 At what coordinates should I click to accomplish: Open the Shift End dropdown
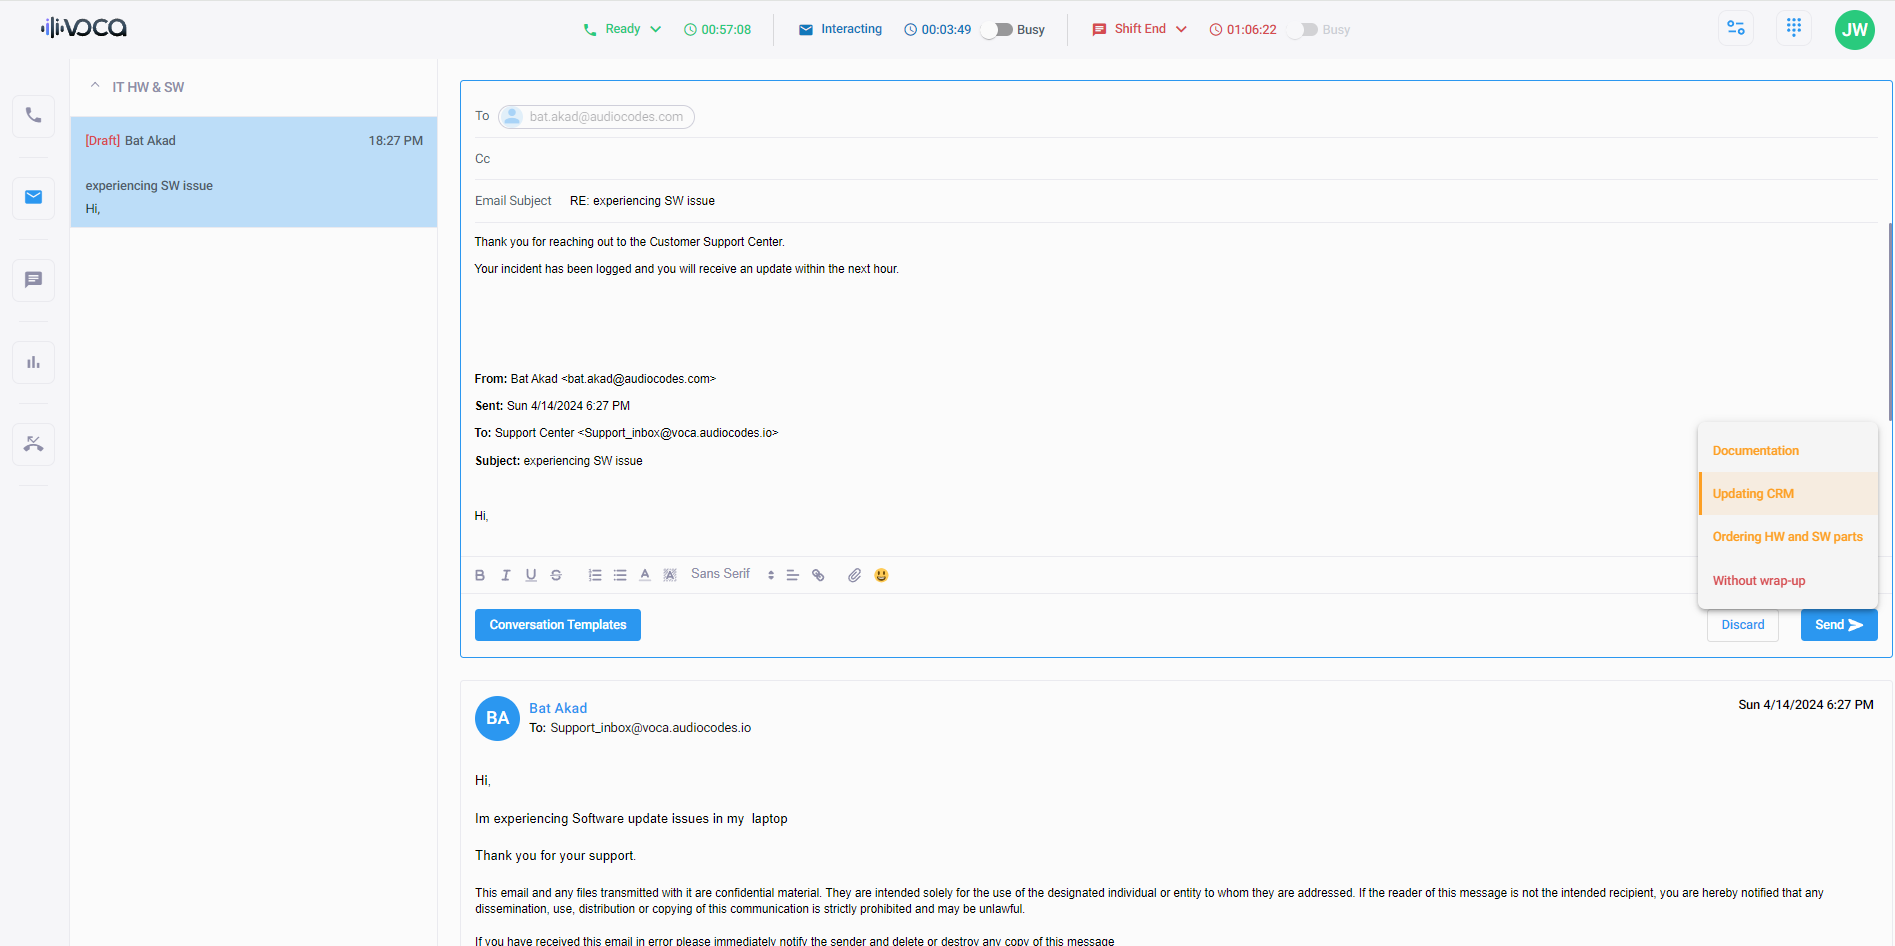1181,29
